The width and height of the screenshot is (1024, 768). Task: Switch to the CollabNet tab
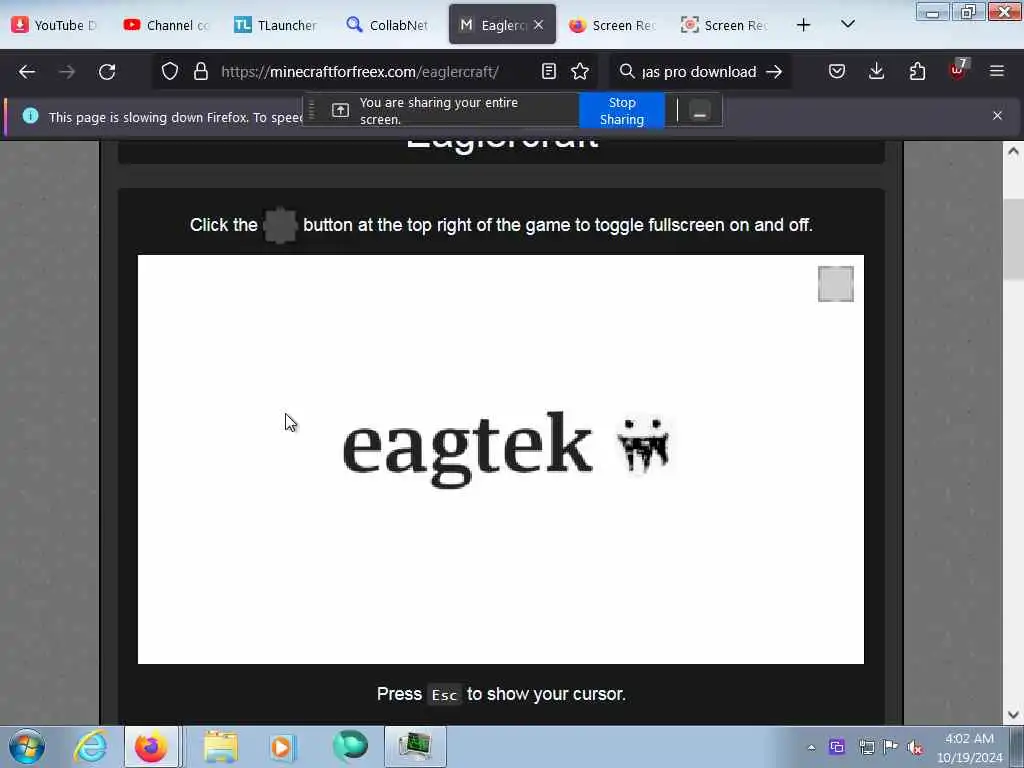click(388, 25)
